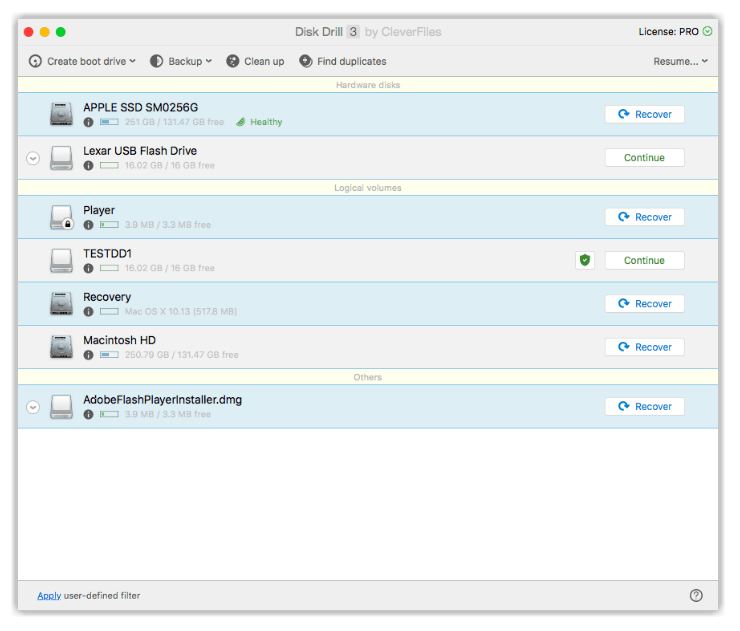Click the Others section header
This screenshot has width=740, height=631.
coord(368,377)
